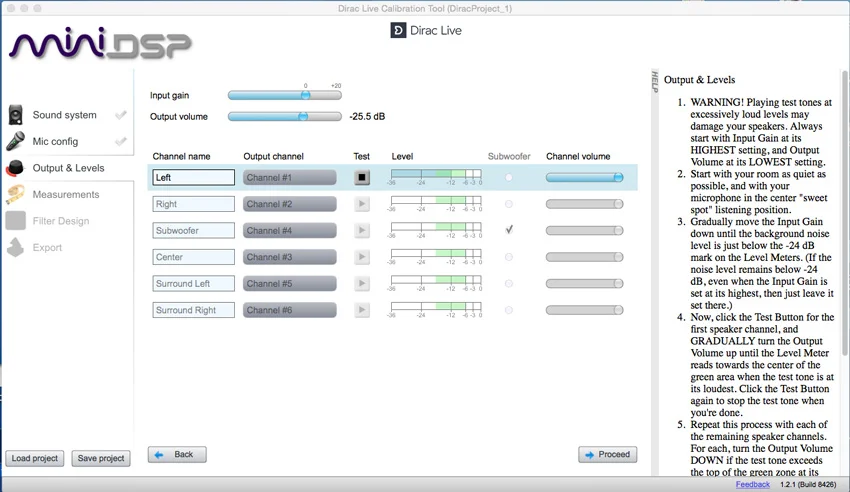Uncheck Subwoofer box in Subwoofer row

point(508,230)
